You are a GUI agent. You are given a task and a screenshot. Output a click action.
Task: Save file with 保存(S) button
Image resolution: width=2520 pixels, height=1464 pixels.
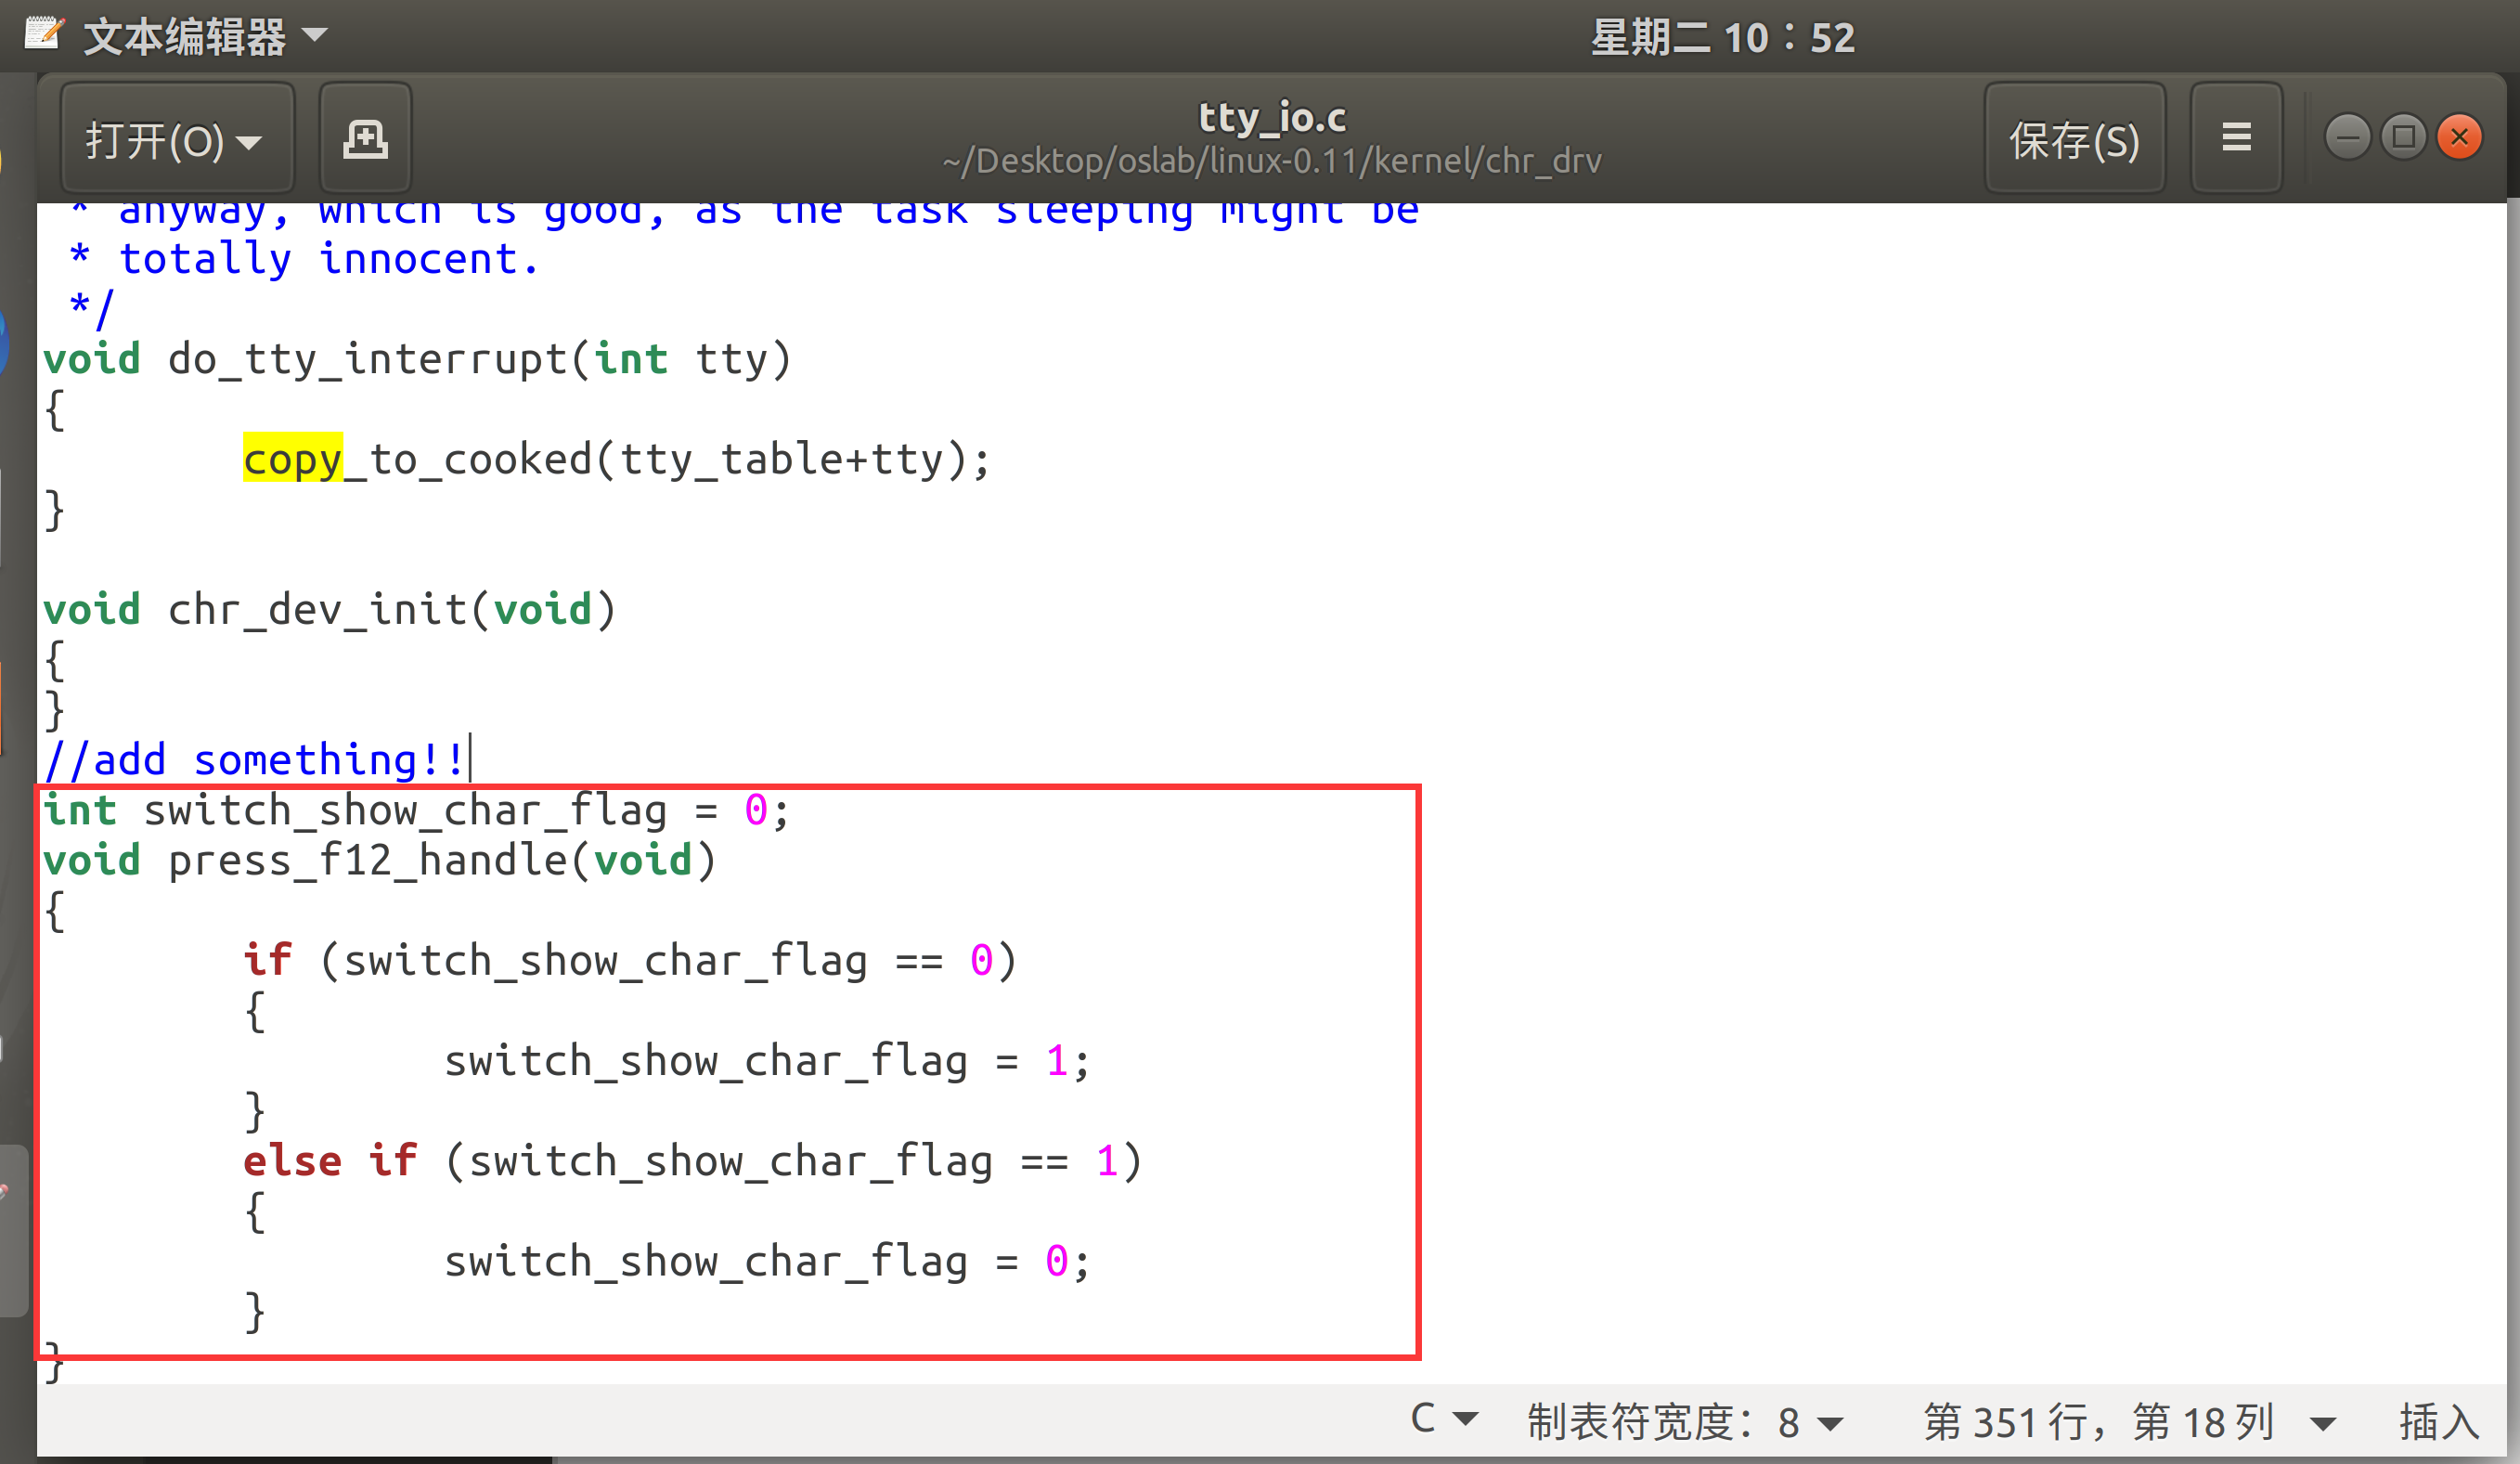pos(2074,139)
